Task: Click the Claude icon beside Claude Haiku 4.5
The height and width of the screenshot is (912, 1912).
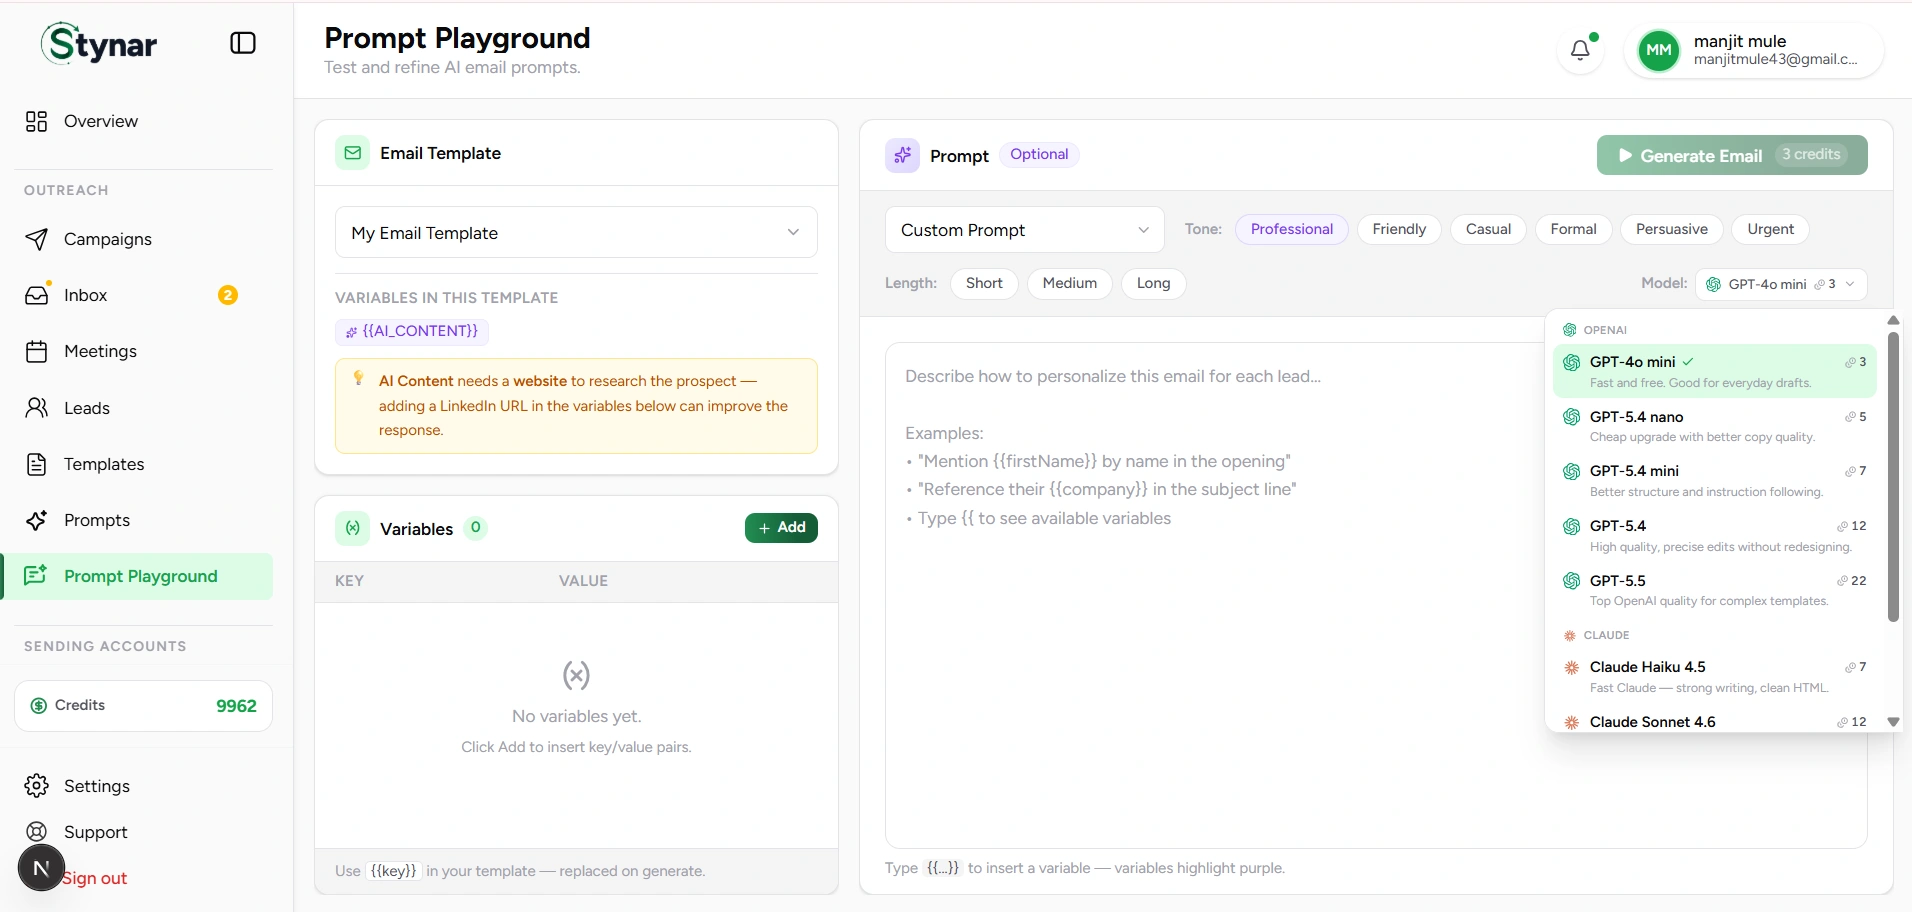Action: pyautogui.click(x=1572, y=667)
